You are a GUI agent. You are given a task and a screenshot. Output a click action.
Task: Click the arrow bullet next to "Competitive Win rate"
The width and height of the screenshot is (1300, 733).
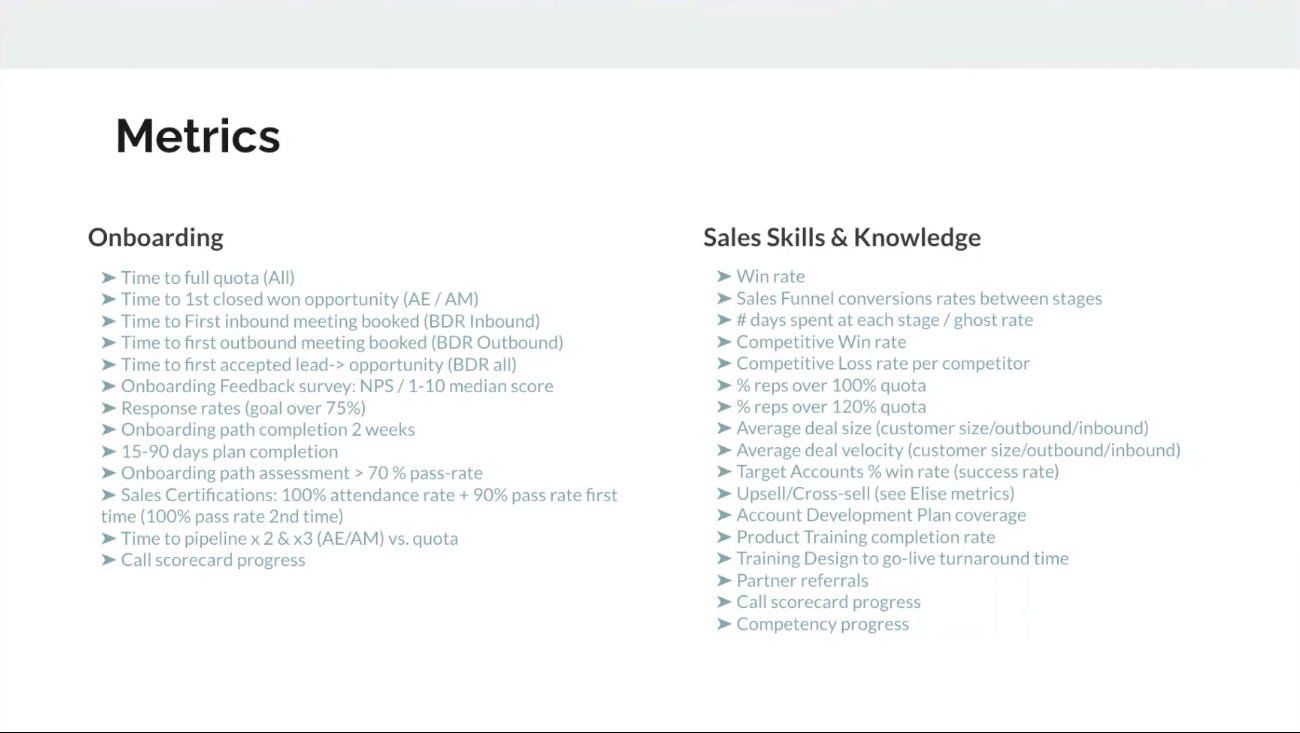pos(724,342)
